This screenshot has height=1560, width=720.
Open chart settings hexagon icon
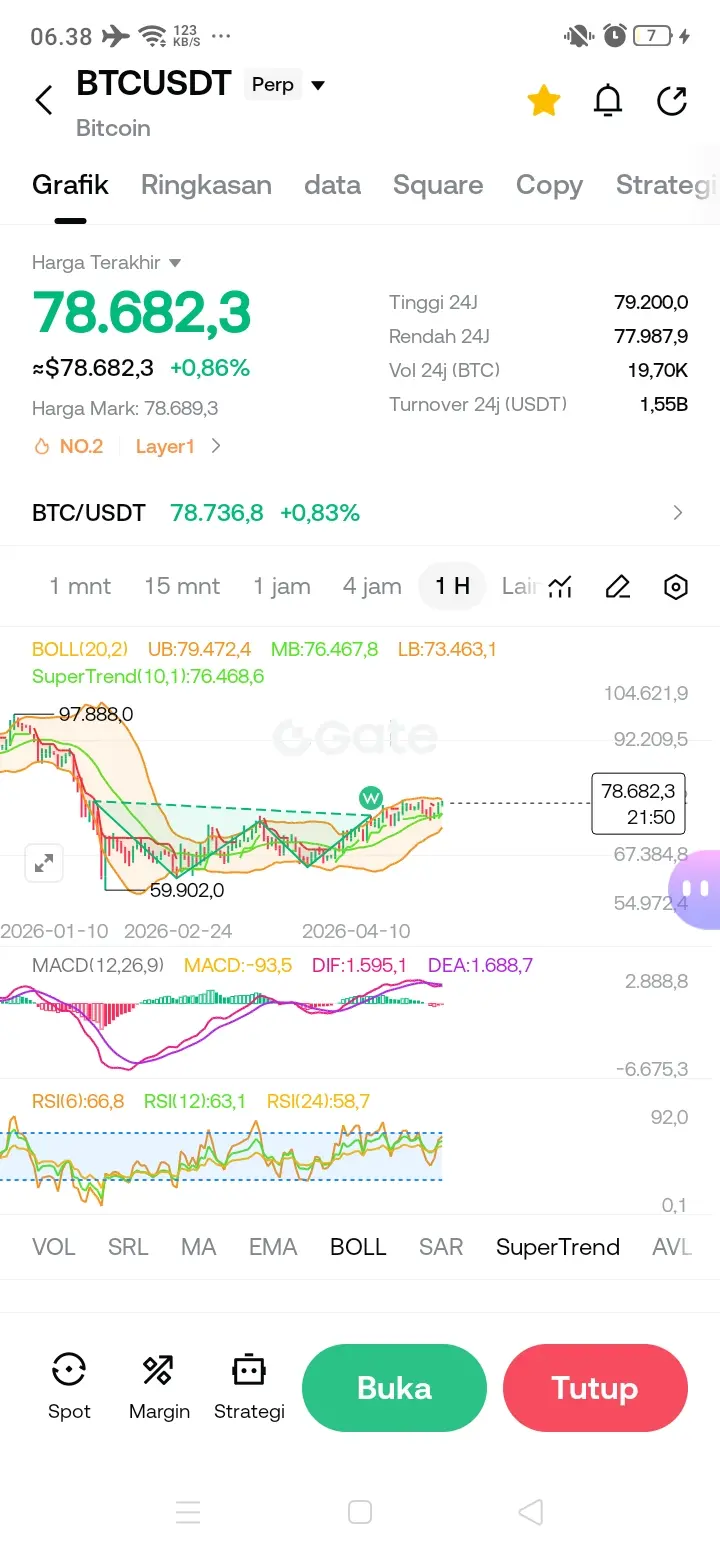point(676,587)
